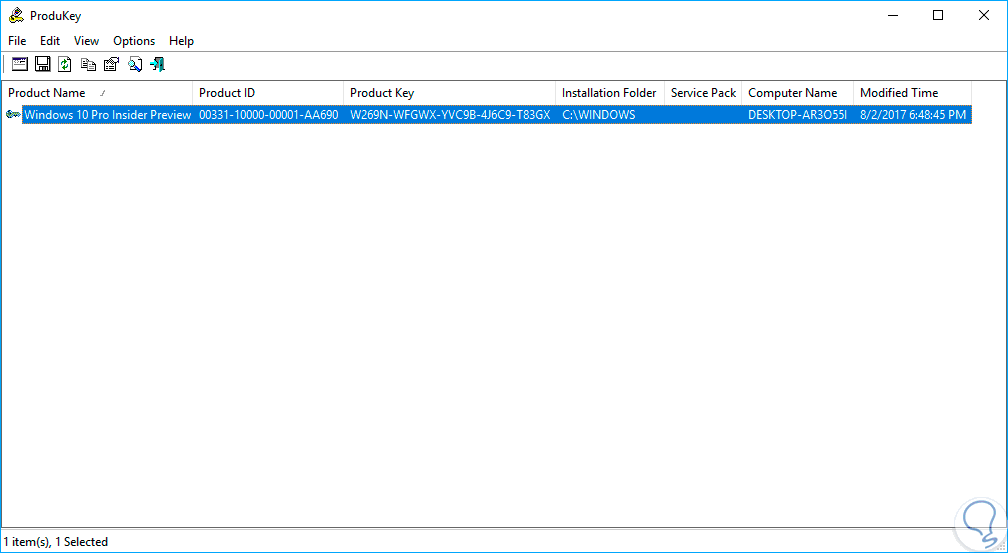Sort by Product ID column header
This screenshot has height=553, width=1008.
click(x=268, y=93)
